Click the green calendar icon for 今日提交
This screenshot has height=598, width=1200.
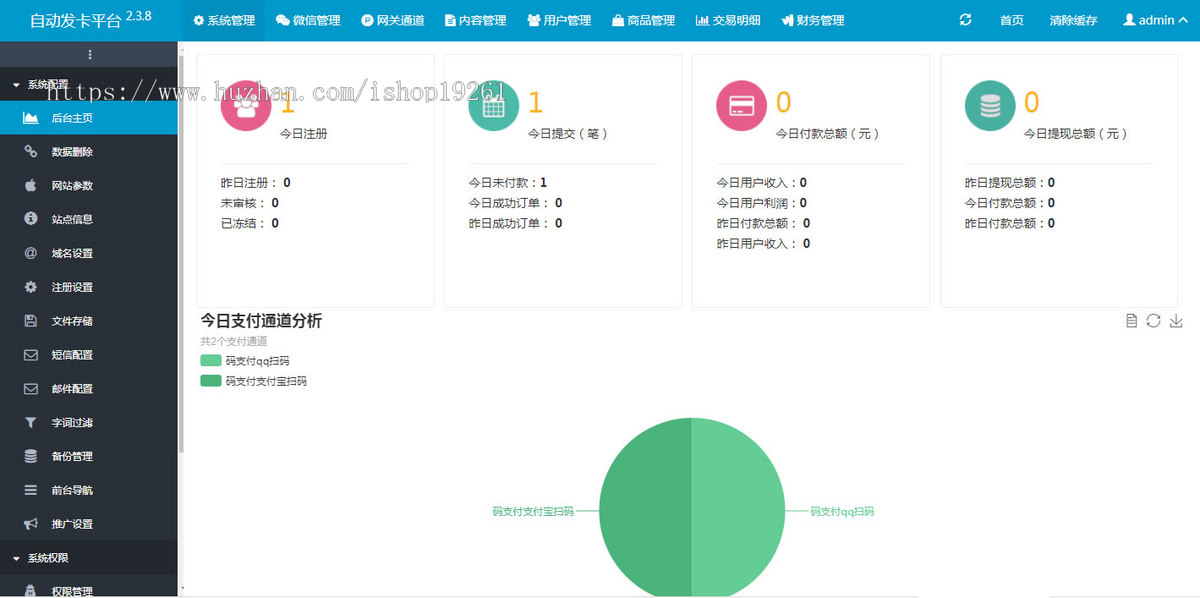point(494,105)
